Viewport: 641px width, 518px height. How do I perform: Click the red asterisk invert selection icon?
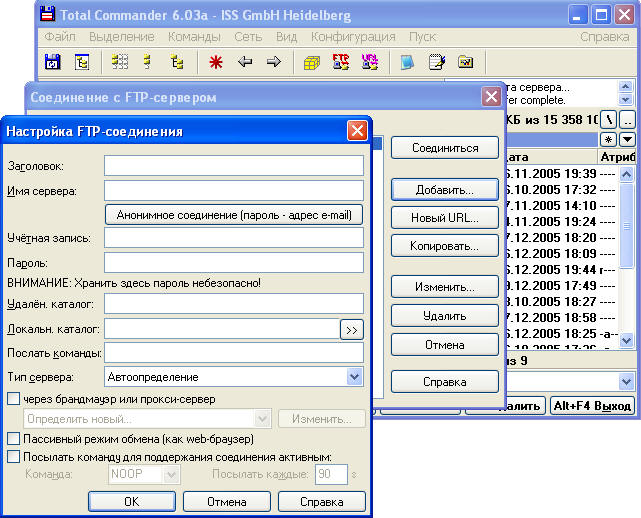click(216, 62)
